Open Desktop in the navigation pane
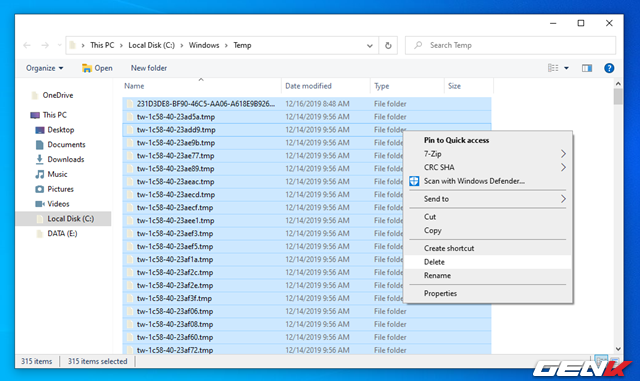Screen dimensions: 640x381 (61, 130)
